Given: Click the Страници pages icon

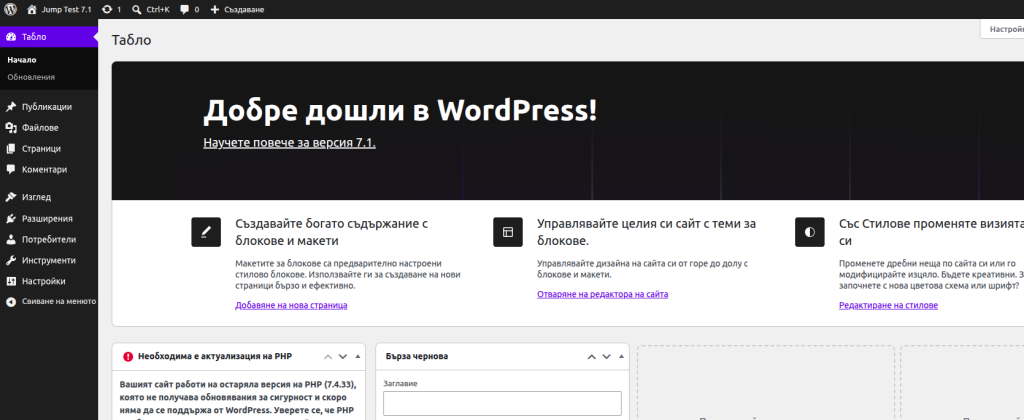Looking at the screenshot, I should [10, 149].
